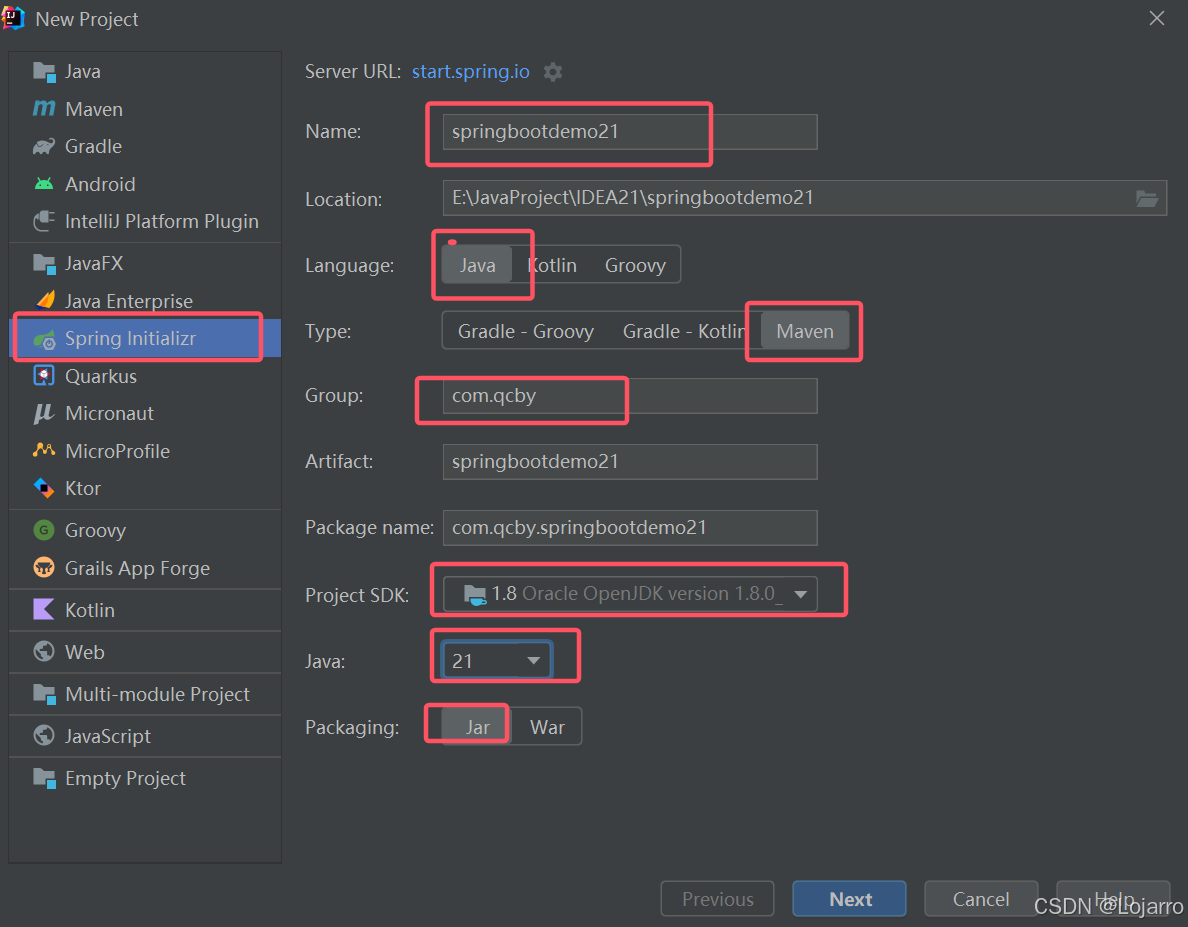This screenshot has width=1188, height=927.
Task: Select Android generator in sidebar
Action: [x=145, y=184]
